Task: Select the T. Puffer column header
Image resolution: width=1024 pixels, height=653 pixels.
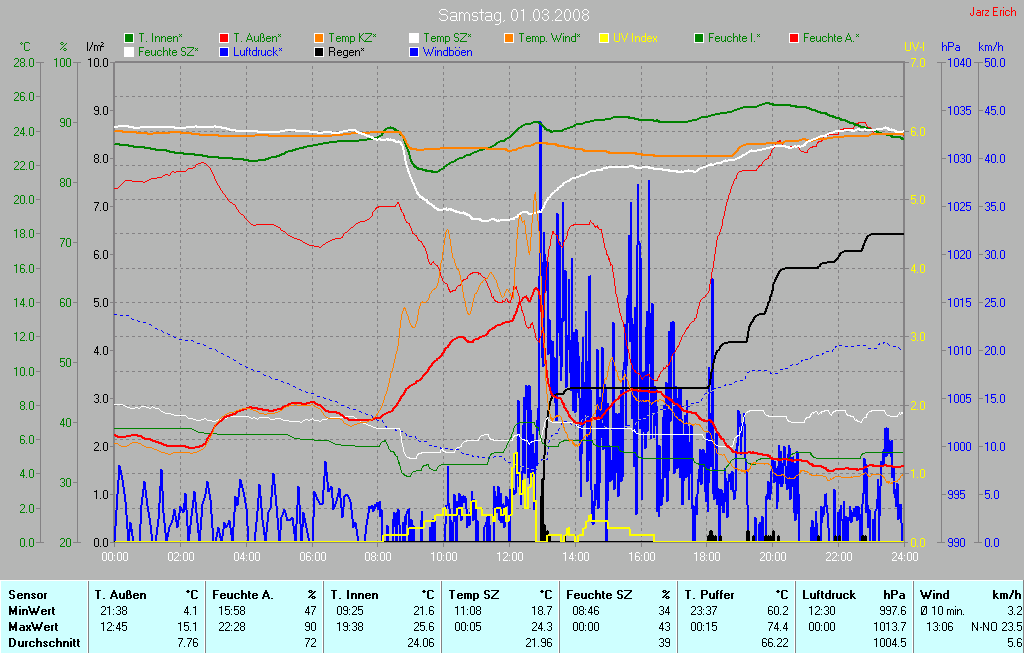Action: [710, 594]
